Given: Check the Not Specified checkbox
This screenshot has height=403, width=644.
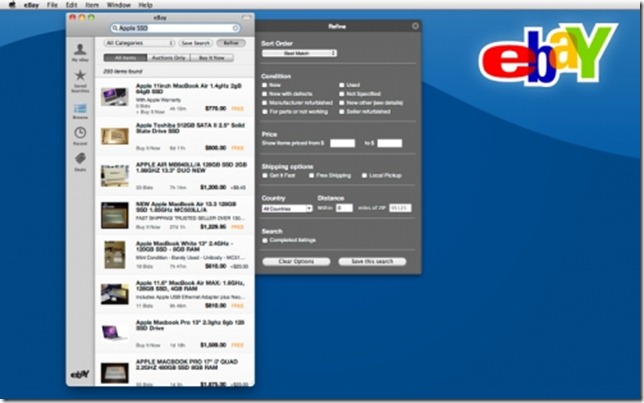Looking at the screenshot, I should pos(342,94).
